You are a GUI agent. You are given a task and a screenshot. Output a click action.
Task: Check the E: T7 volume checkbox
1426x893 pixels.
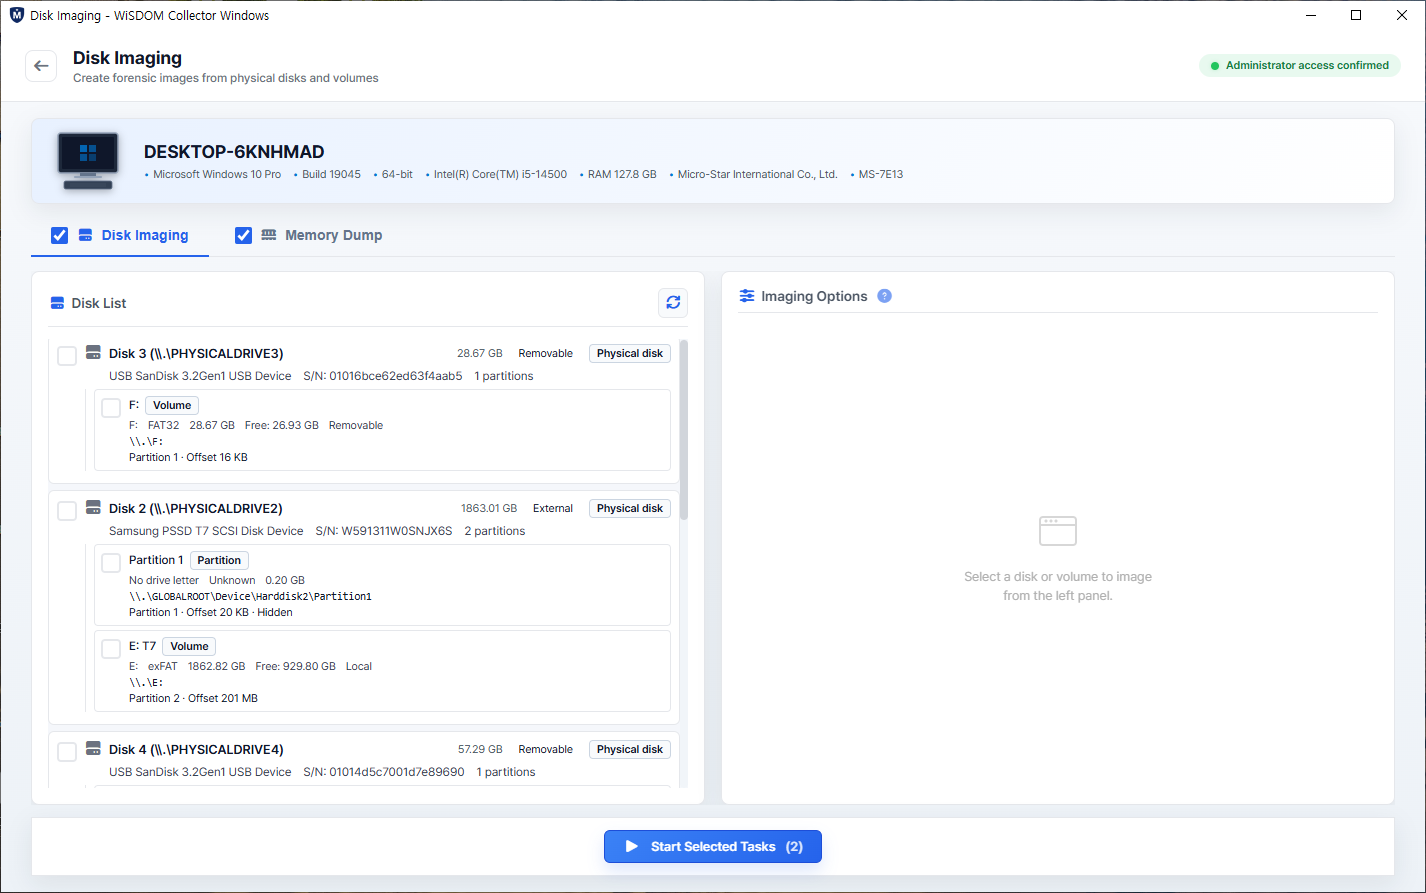111,649
